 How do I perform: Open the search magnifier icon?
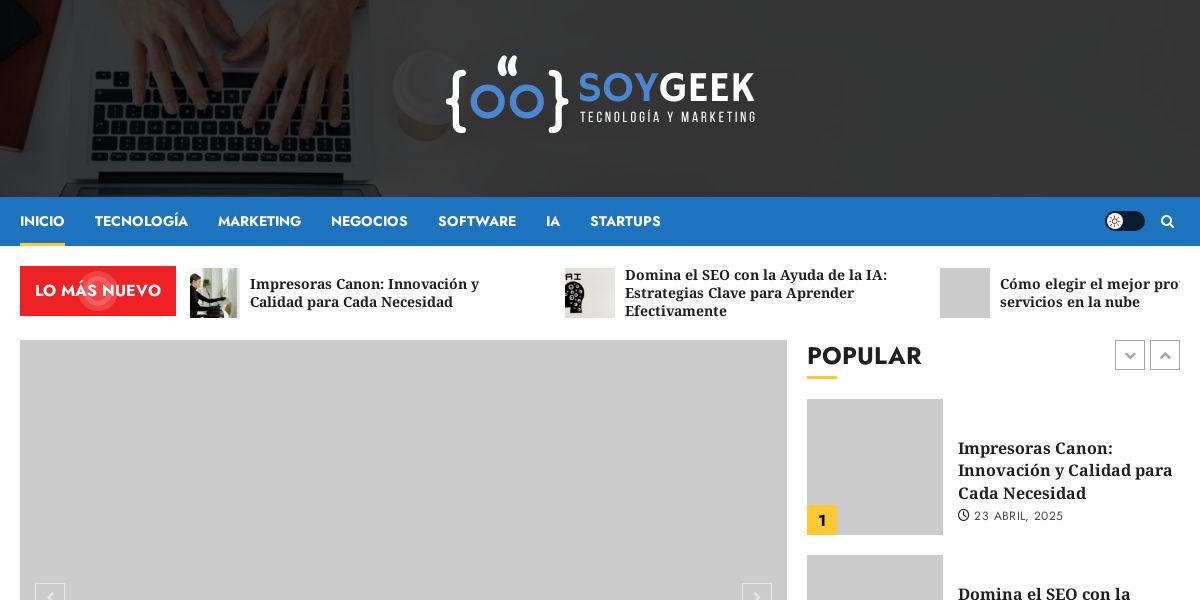1167,221
